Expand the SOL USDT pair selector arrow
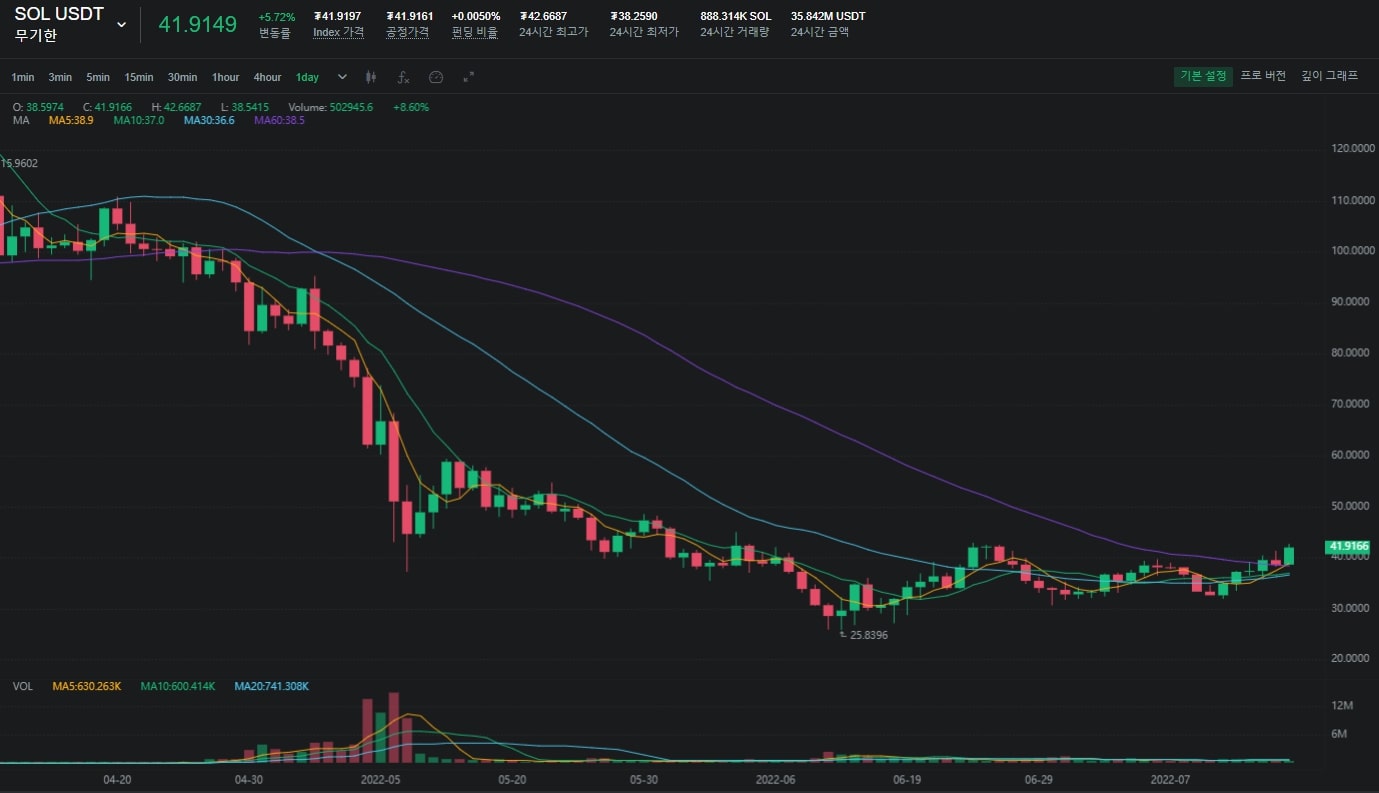This screenshot has width=1379, height=793. [x=122, y=24]
